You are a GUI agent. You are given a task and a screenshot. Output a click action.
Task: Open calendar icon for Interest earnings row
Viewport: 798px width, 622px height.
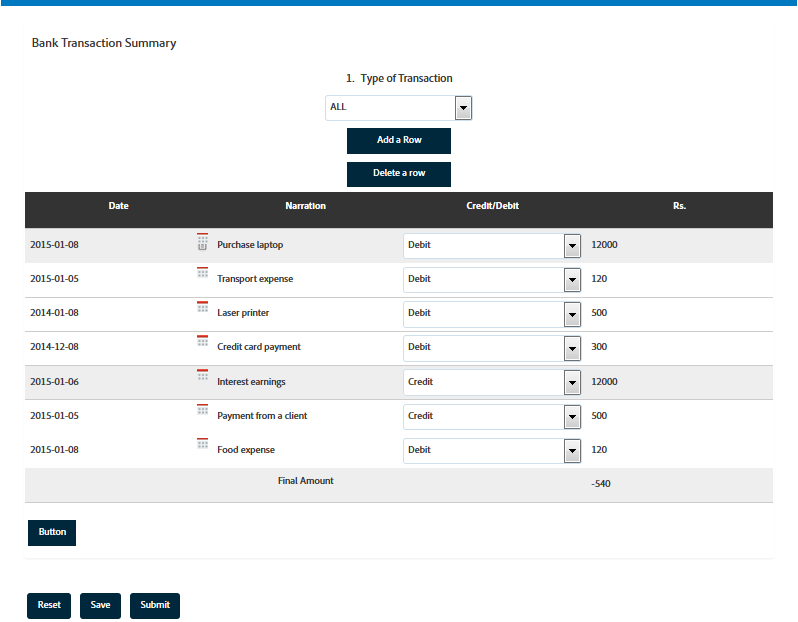[203, 375]
